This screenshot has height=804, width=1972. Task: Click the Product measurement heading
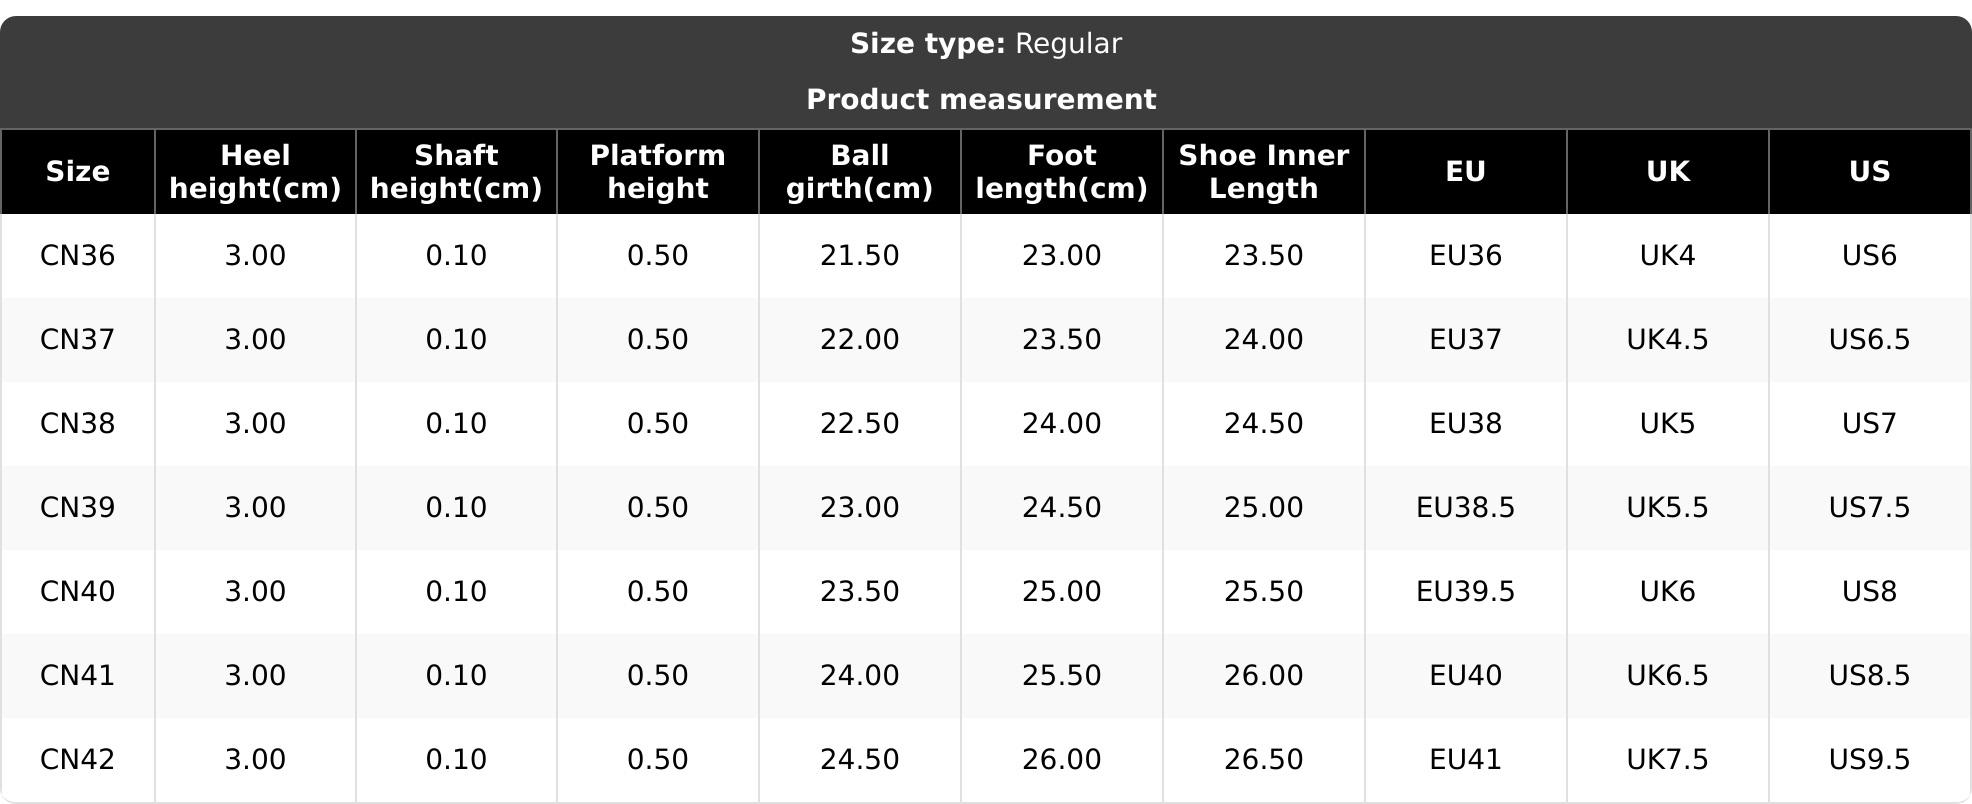point(981,100)
